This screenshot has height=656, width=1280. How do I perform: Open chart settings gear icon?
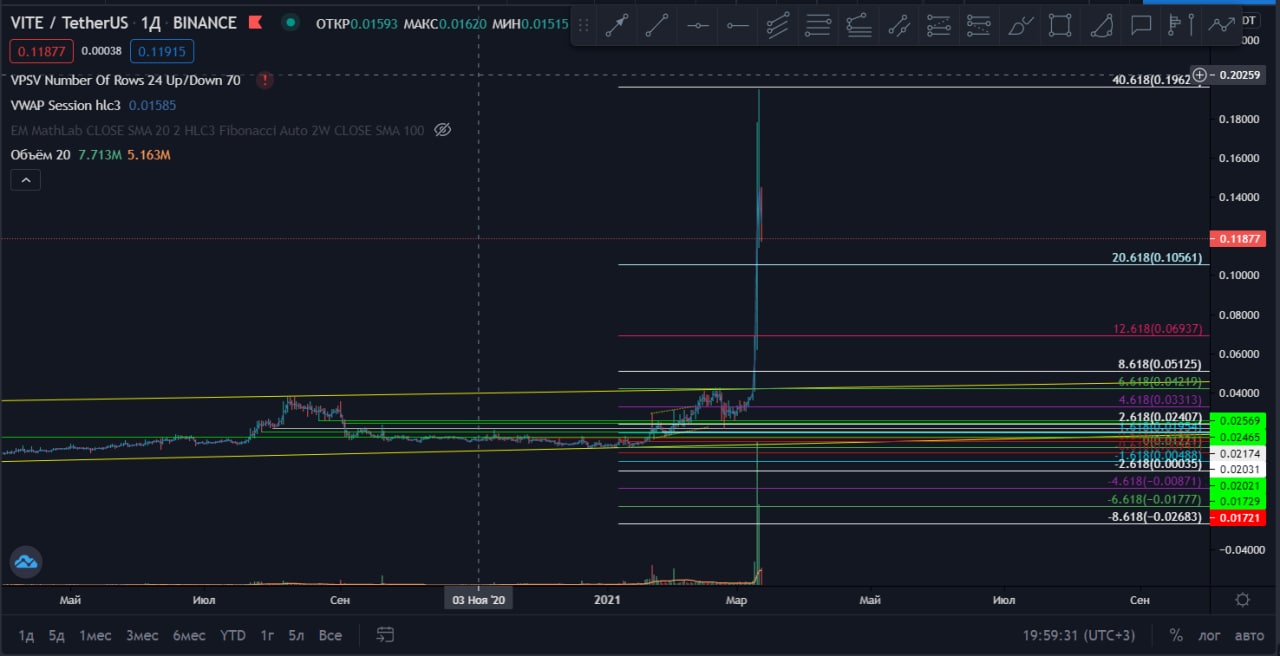1242,599
